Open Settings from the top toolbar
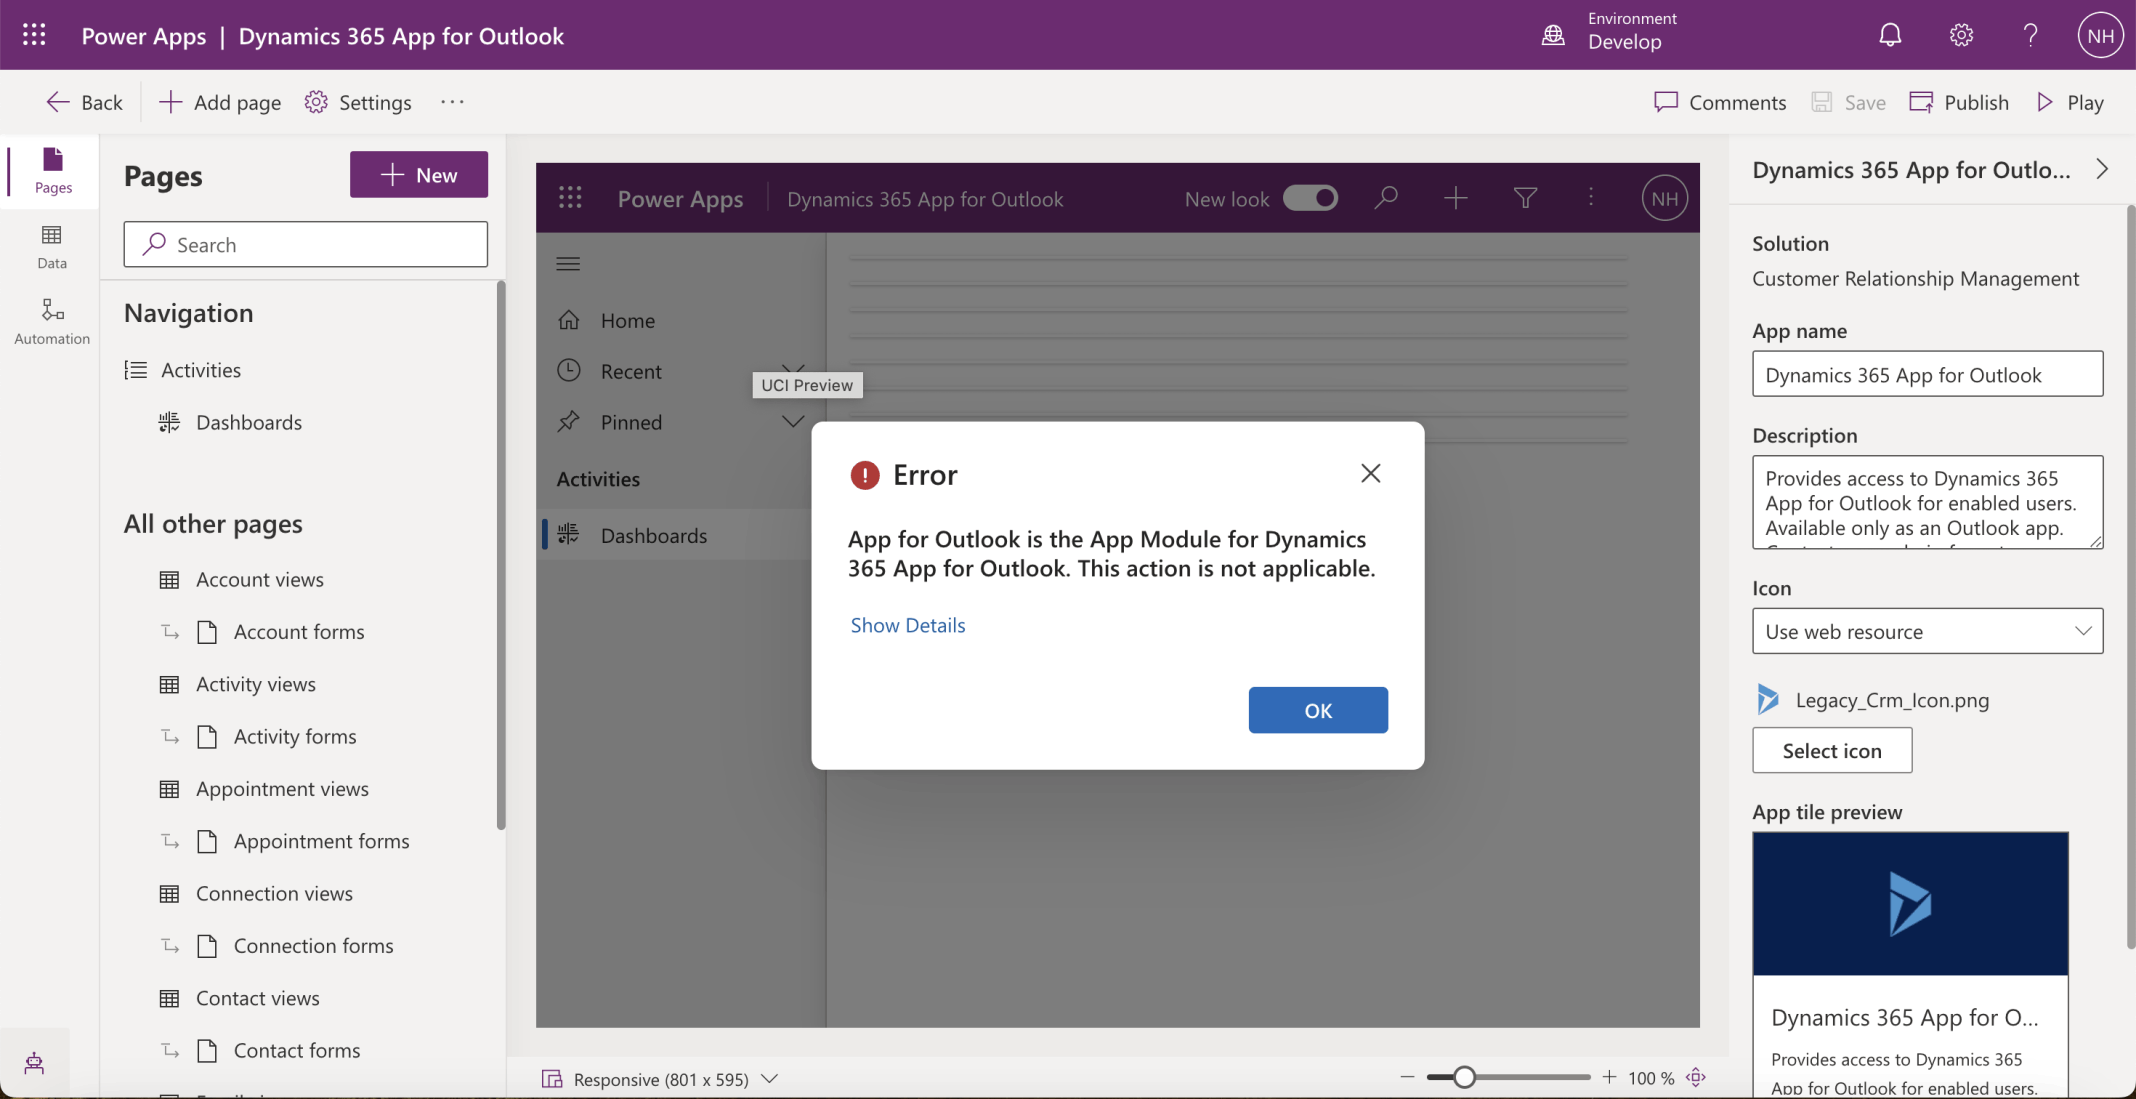This screenshot has height=1099, width=2136. 358,102
